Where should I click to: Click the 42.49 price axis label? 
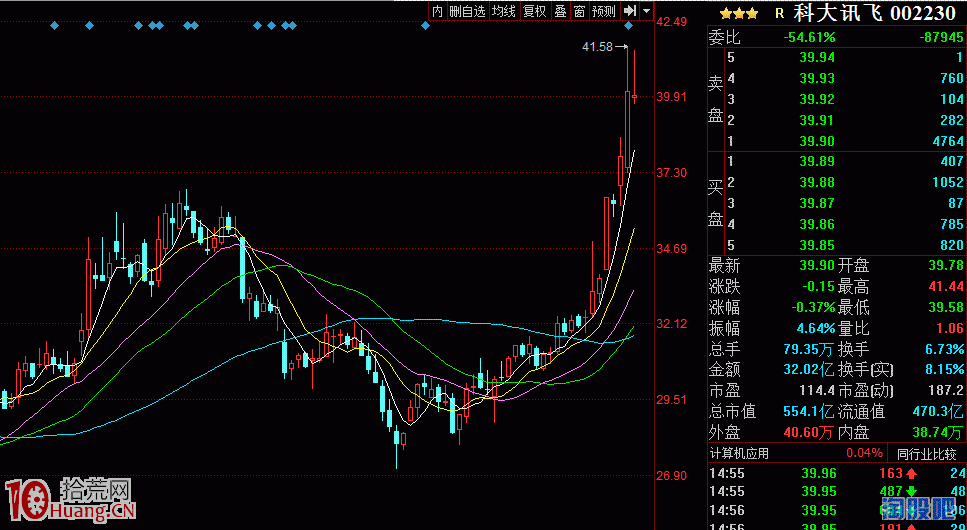672,22
